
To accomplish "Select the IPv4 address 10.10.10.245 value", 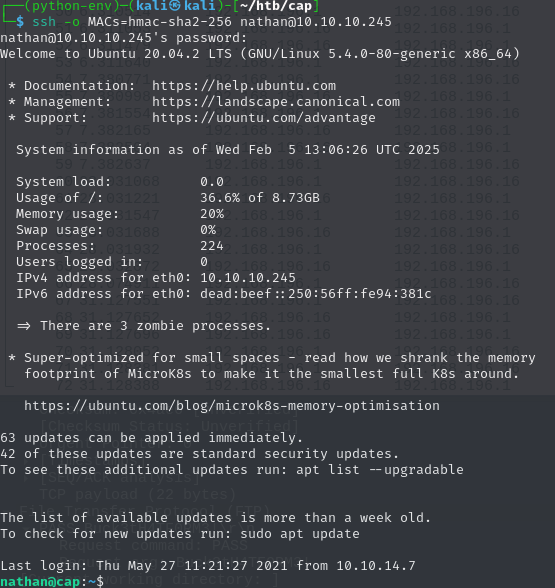I will (248, 278).
